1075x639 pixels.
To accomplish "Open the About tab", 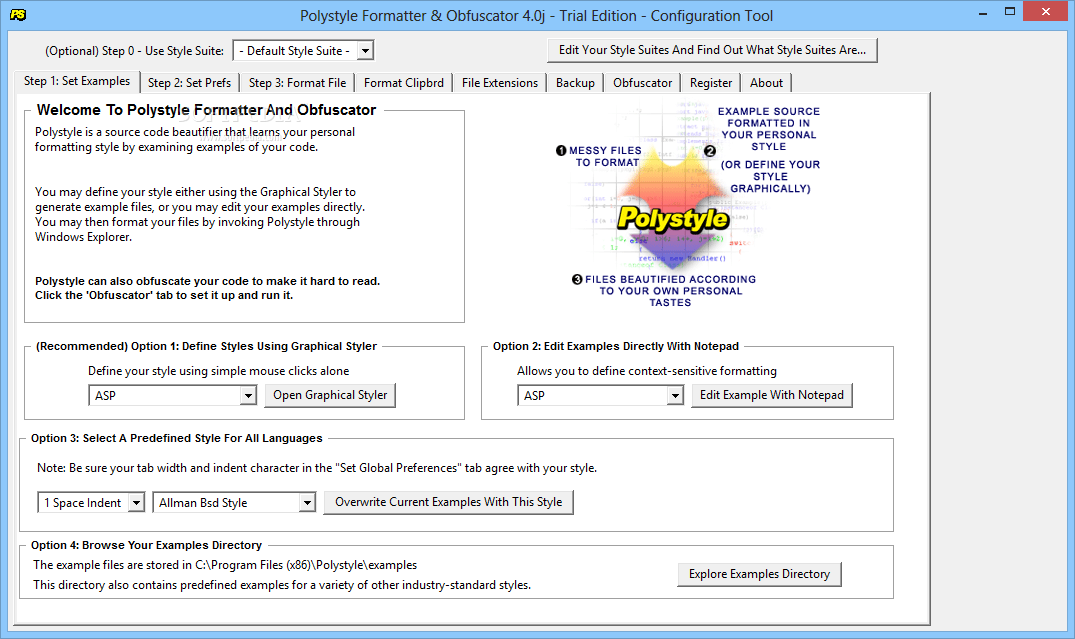I will pyautogui.click(x=766, y=83).
